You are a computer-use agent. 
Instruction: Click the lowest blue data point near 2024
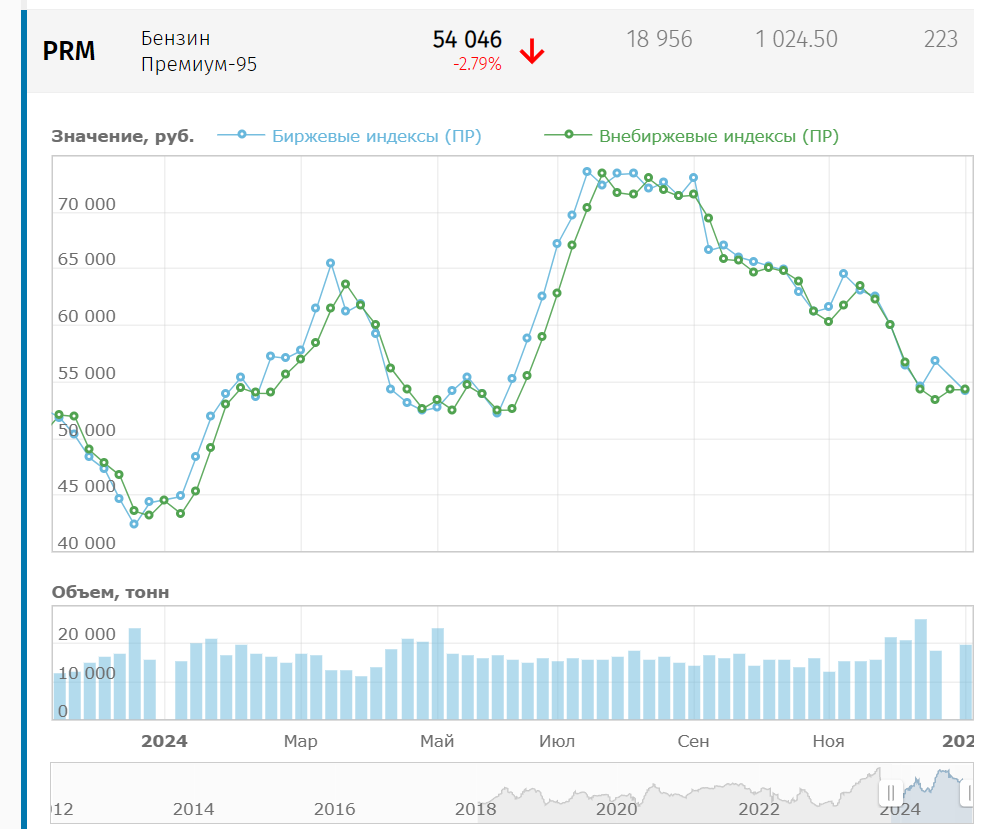(x=134, y=523)
